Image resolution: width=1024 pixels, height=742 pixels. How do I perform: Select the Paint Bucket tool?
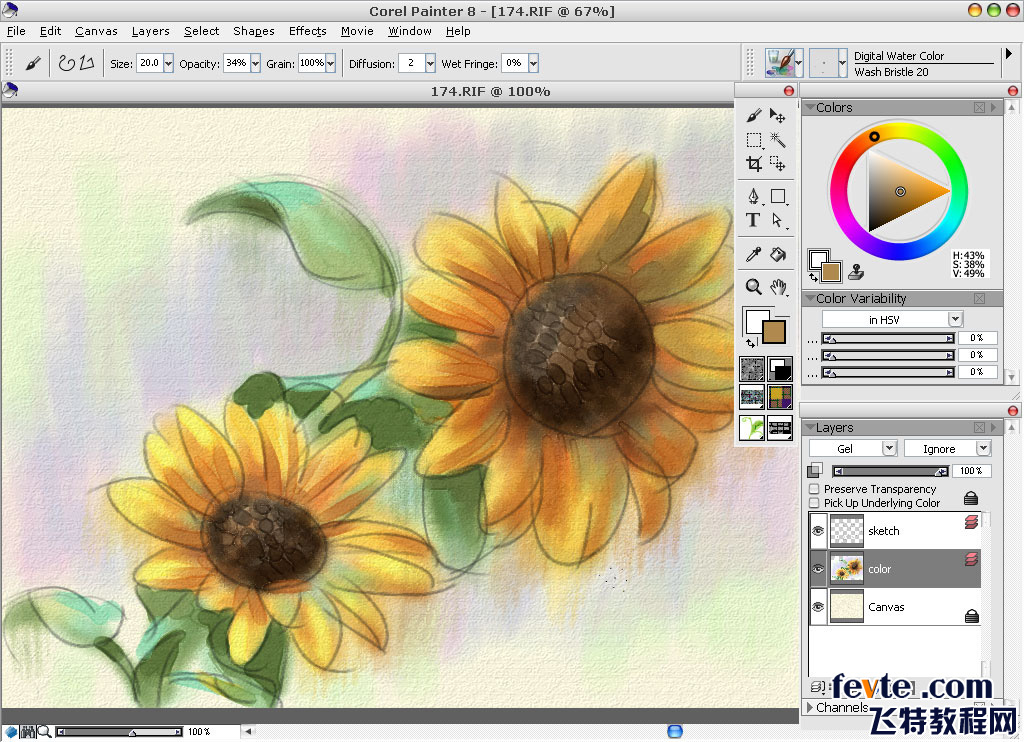777,254
